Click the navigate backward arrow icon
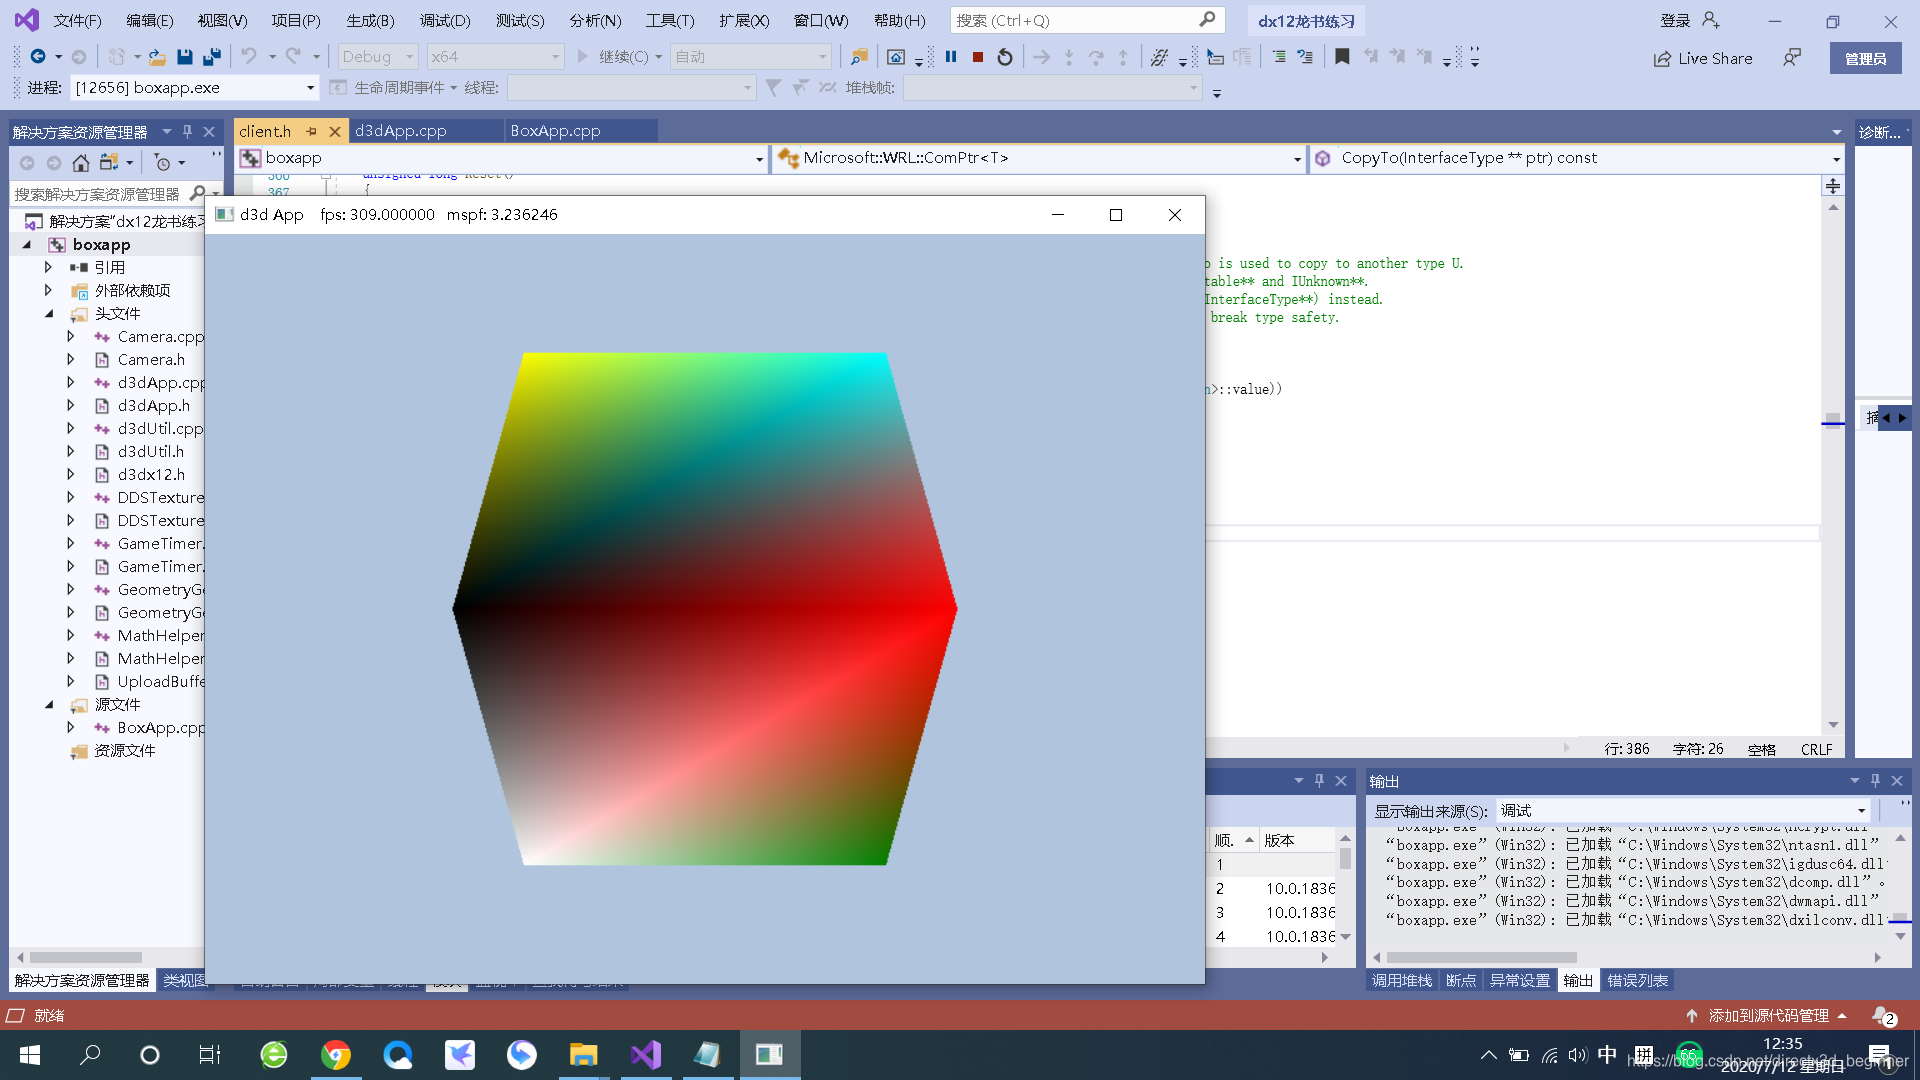The height and width of the screenshot is (1080, 1920). [x=38, y=57]
